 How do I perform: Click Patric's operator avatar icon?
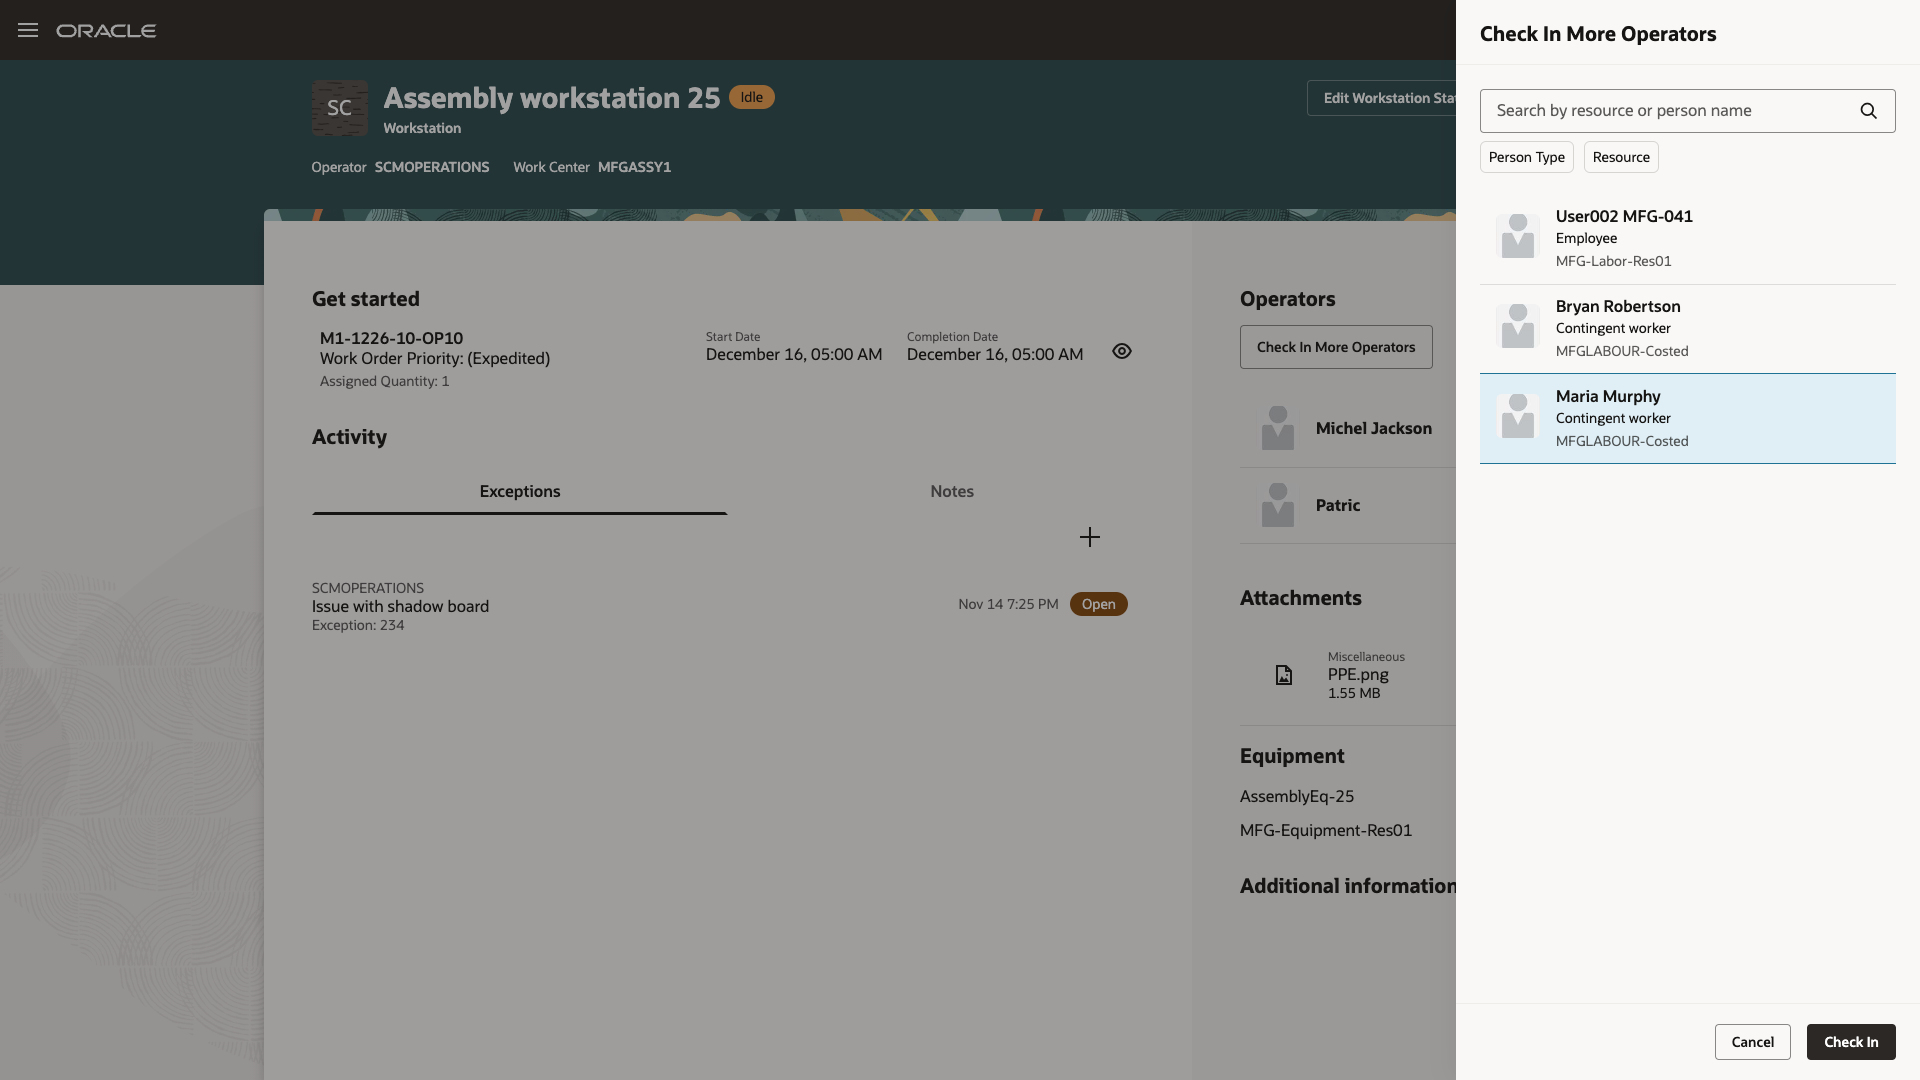click(1277, 505)
